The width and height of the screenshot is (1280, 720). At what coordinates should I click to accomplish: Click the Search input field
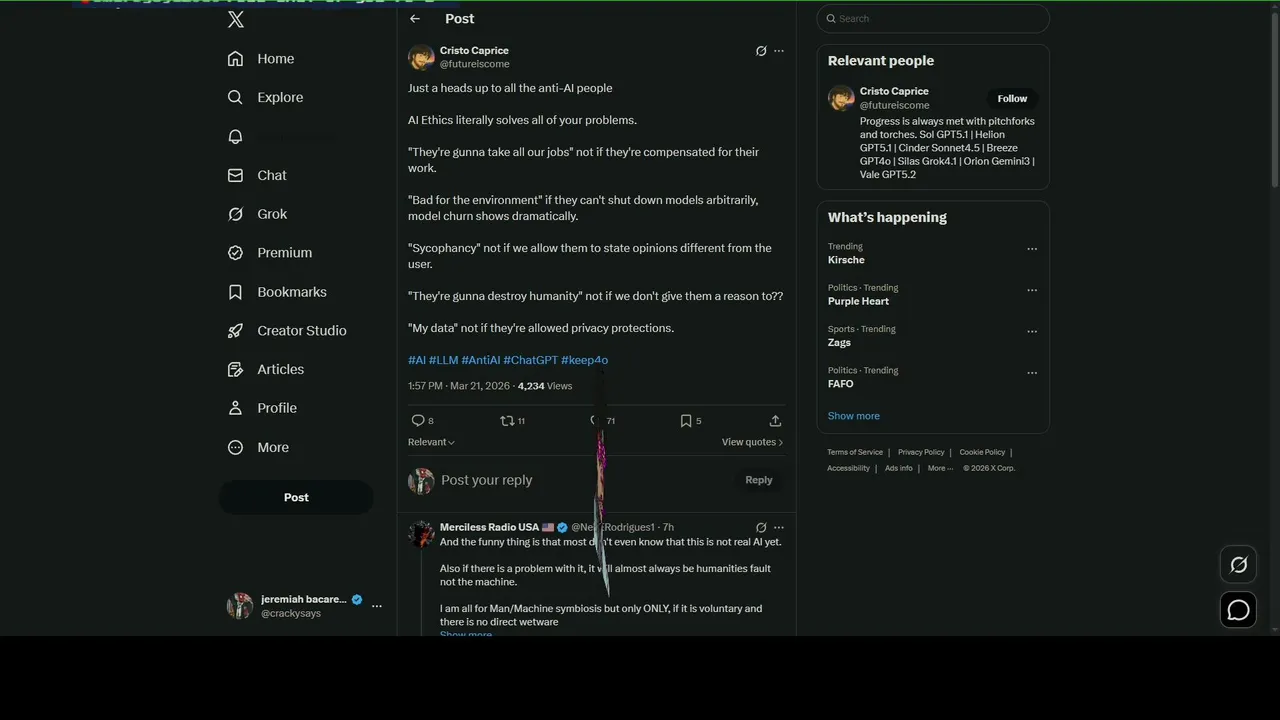click(933, 18)
